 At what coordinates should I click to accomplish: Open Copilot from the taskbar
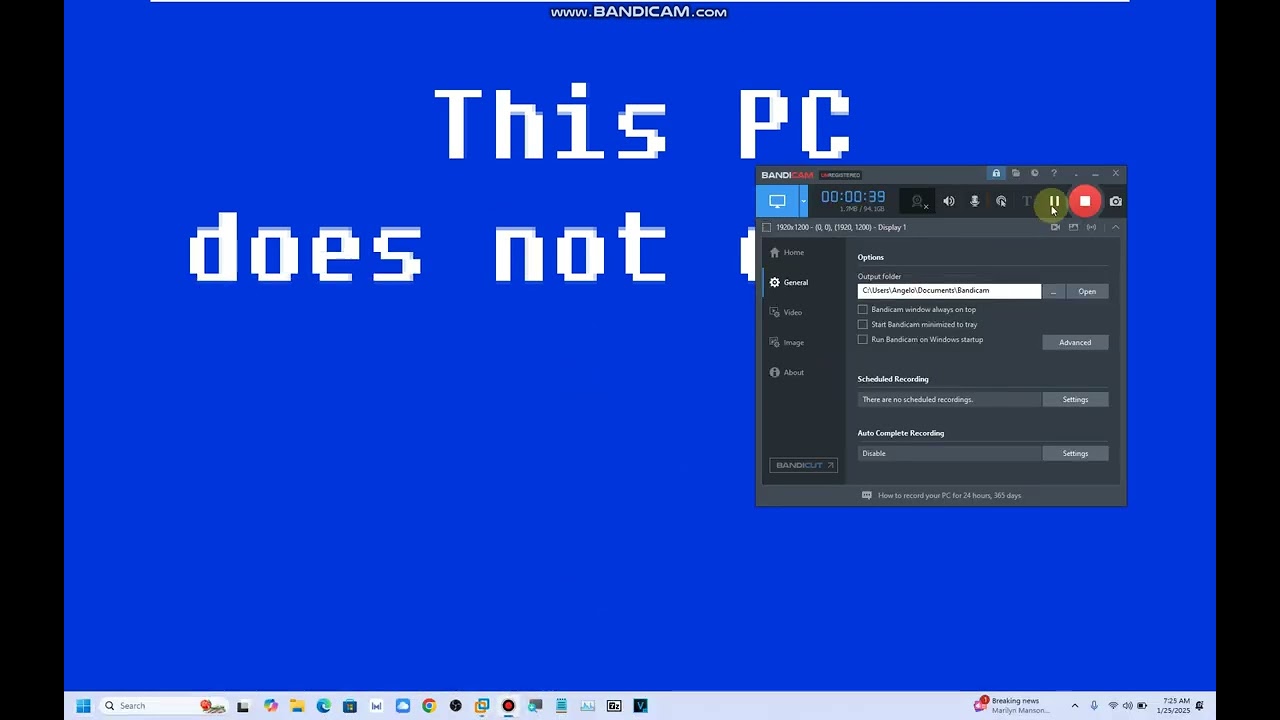tap(271, 706)
